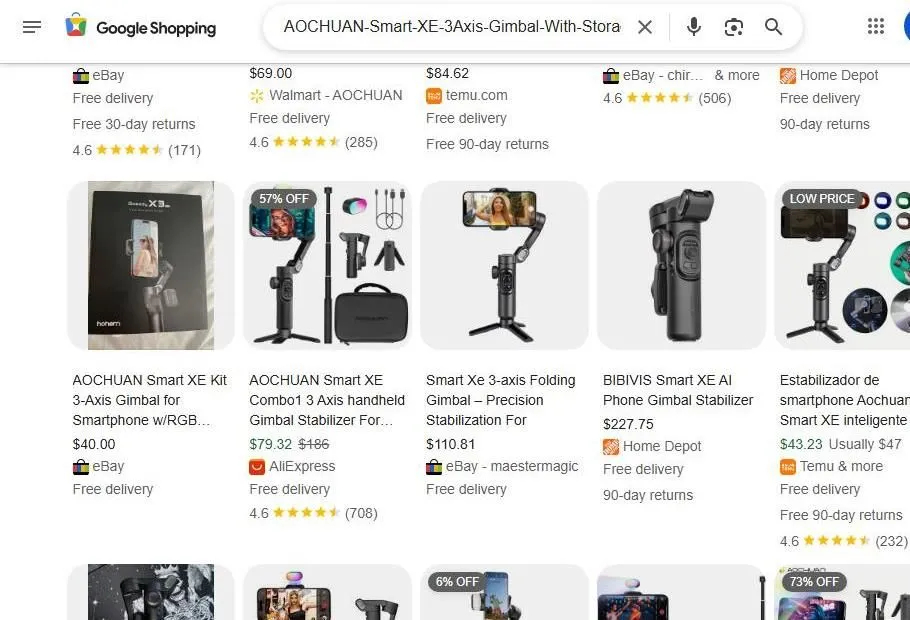Click the eBay icon under $40.00
This screenshot has height=620, width=910.
click(81, 467)
